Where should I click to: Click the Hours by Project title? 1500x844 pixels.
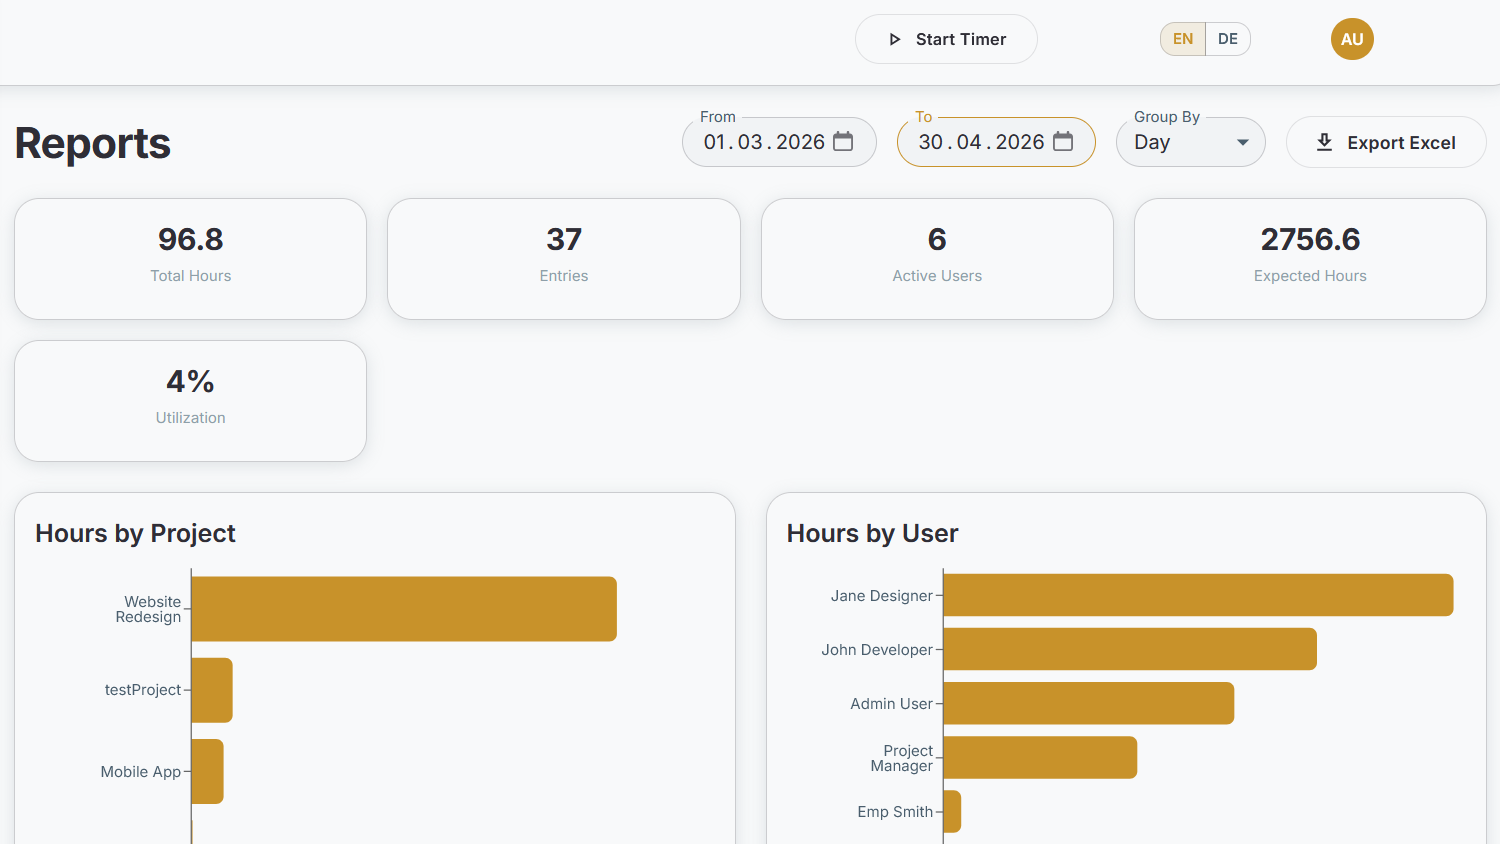135,533
